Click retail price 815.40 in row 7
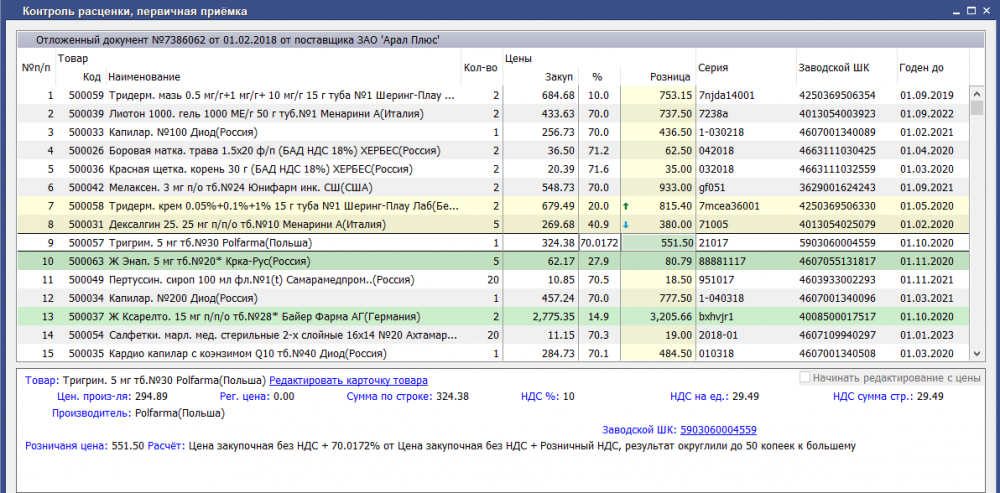The image size is (1000, 493). [675, 206]
